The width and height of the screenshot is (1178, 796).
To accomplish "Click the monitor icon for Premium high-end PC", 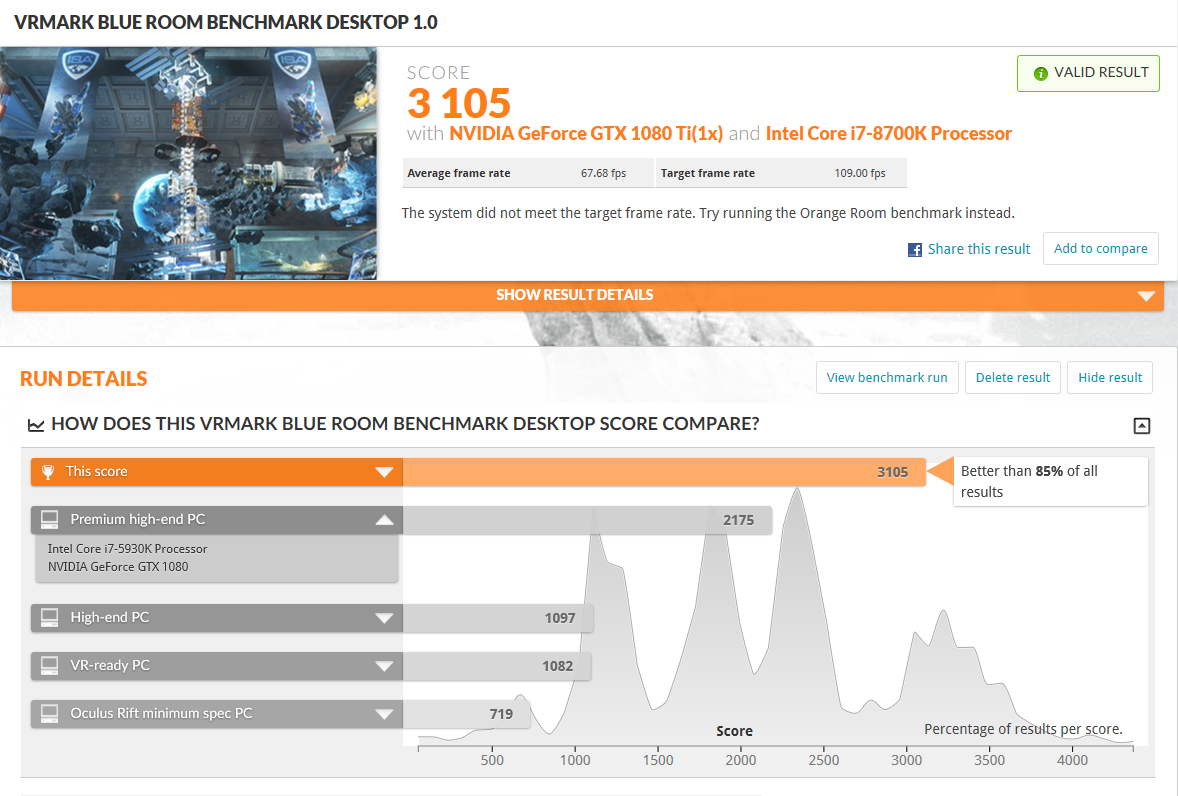I will [50, 520].
